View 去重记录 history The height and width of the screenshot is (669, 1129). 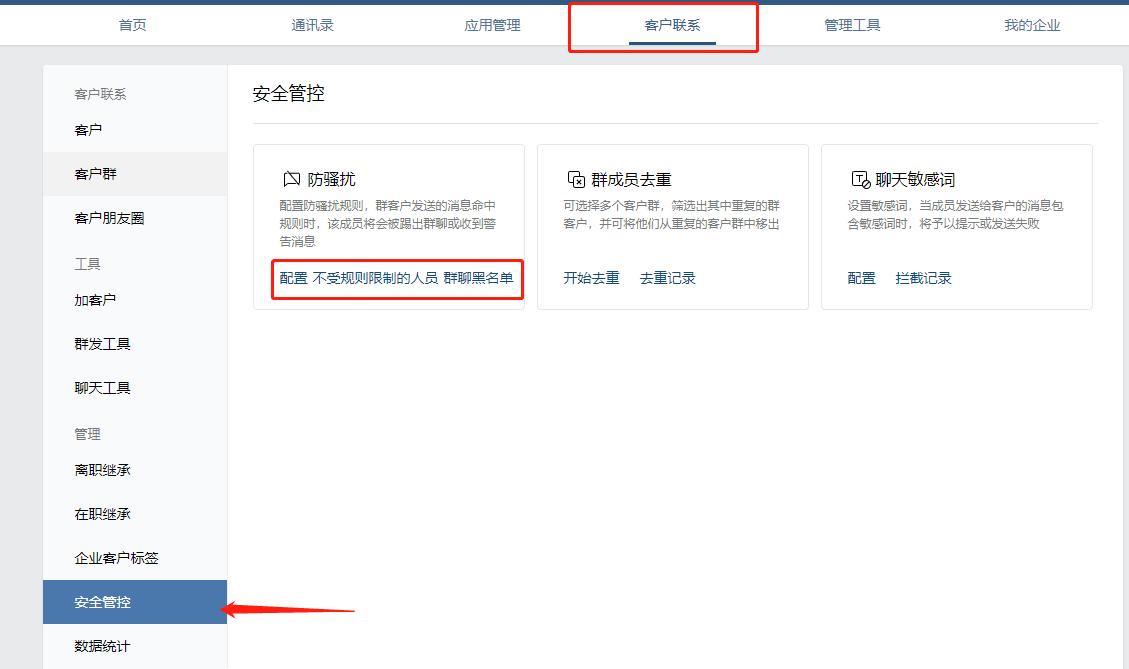click(x=666, y=278)
